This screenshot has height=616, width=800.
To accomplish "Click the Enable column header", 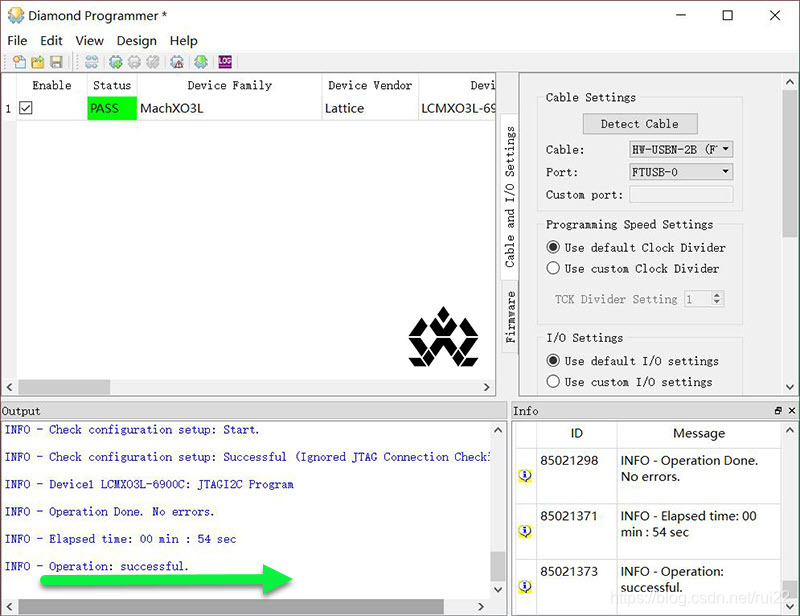I will click(52, 85).
